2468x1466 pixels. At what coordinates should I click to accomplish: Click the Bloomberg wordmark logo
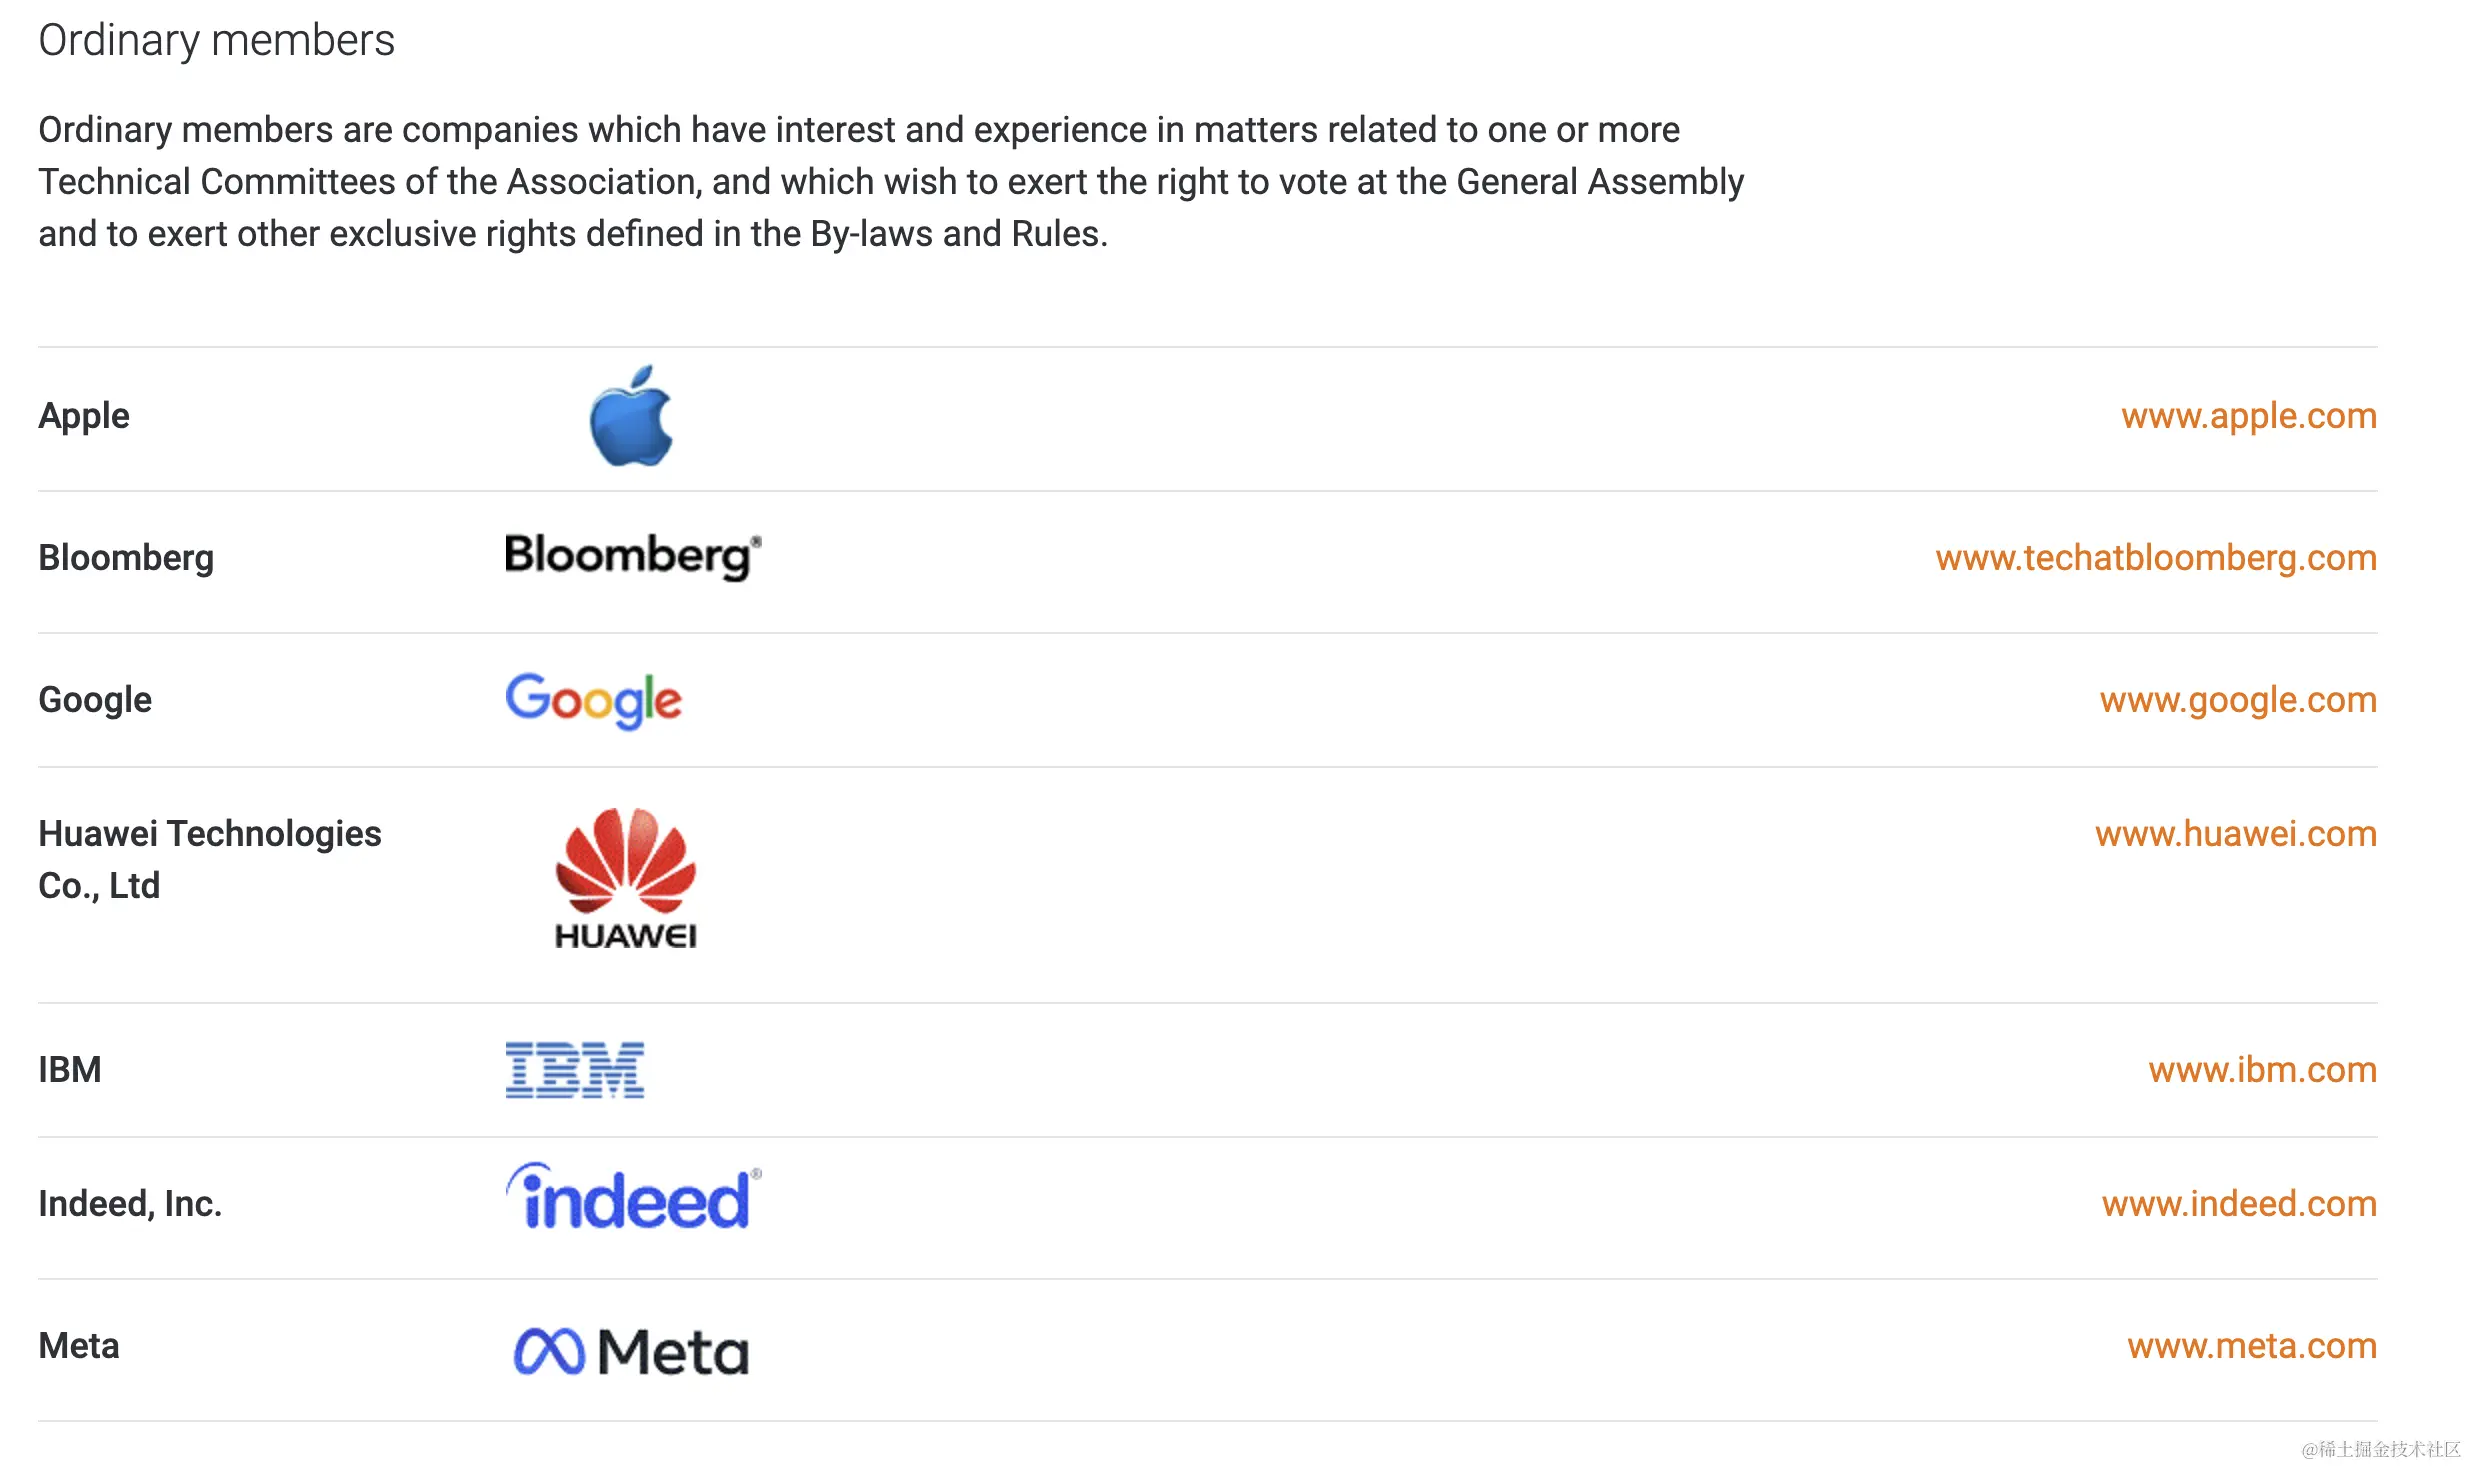[633, 557]
